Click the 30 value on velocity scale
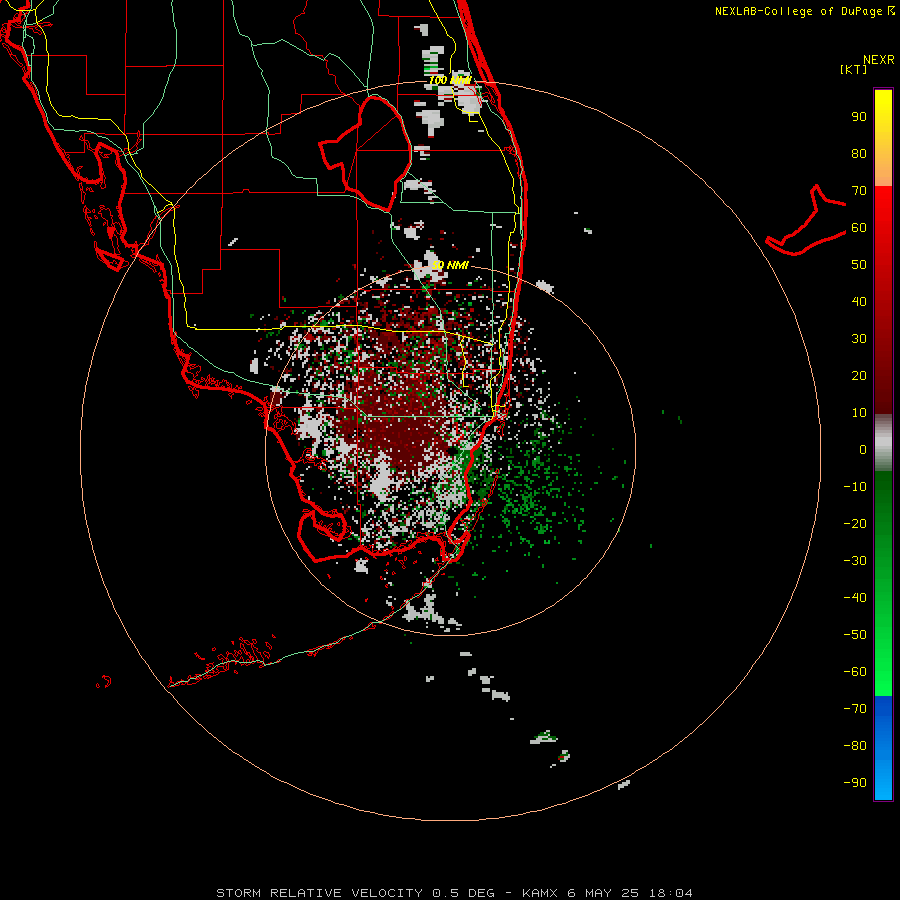This screenshot has width=900, height=900. click(859, 339)
